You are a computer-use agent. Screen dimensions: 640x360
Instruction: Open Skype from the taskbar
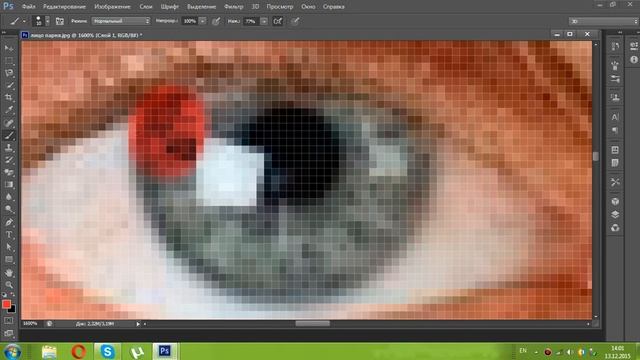[x=107, y=351]
